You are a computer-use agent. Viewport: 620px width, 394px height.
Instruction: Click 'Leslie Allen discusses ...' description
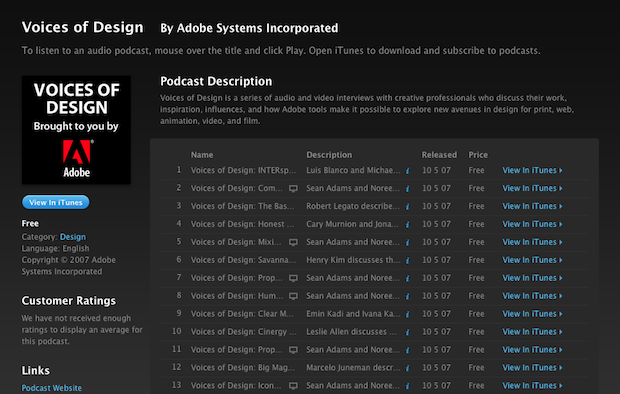tap(351, 331)
